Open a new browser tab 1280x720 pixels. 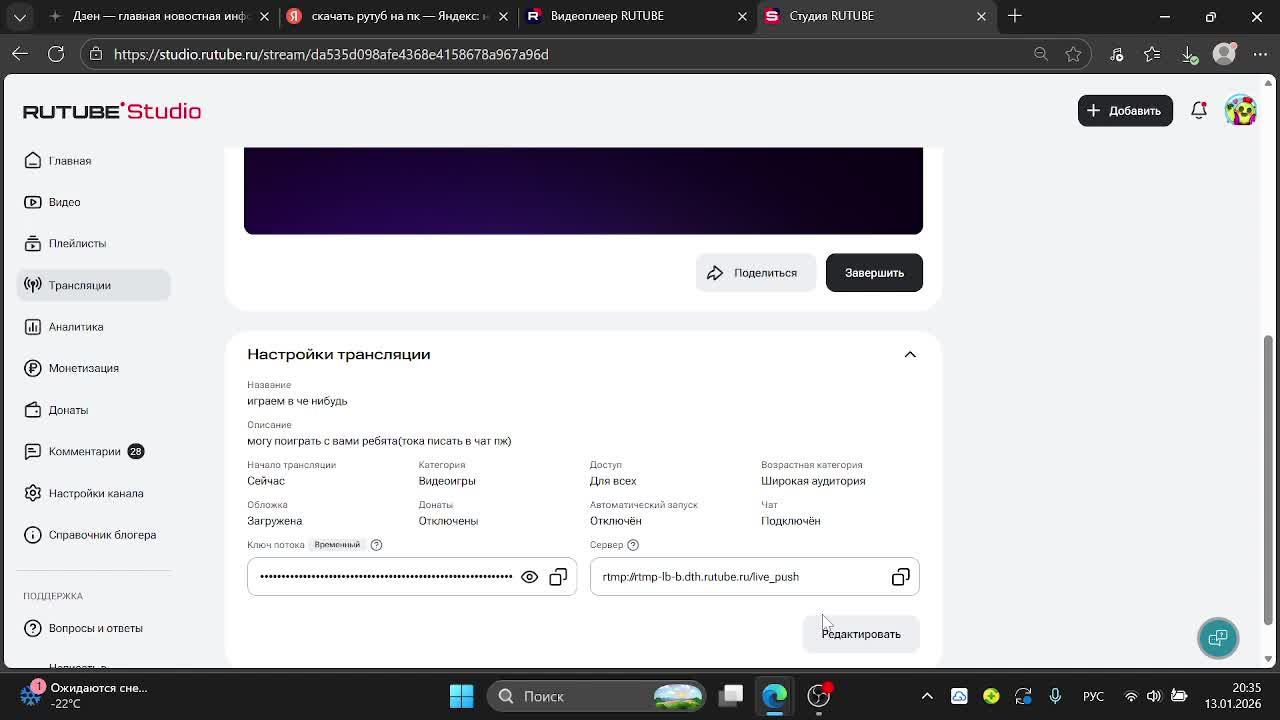[x=1015, y=16]
